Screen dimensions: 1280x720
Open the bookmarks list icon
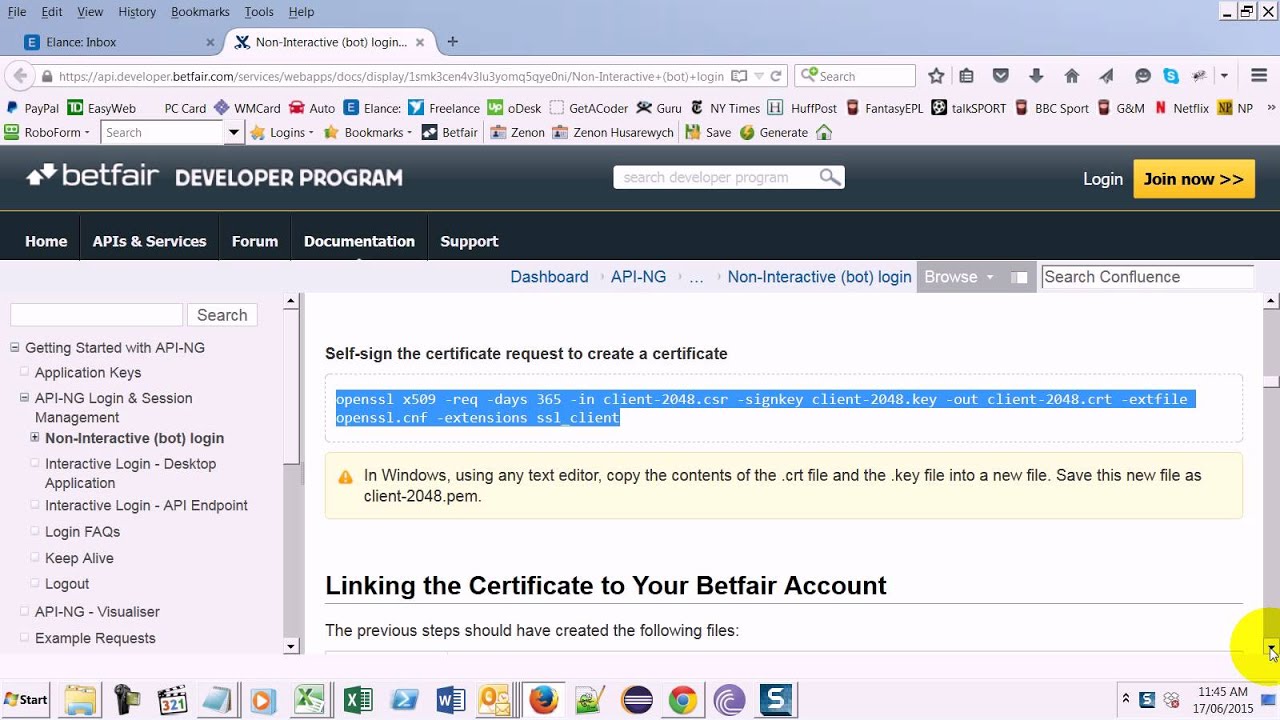[967, 76]
